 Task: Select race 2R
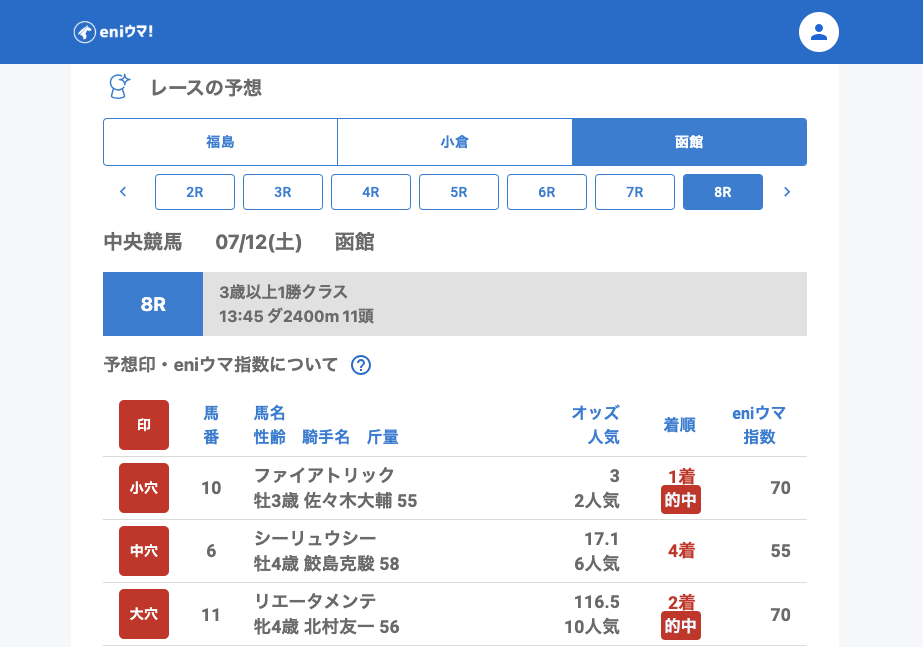coord(195,192)
